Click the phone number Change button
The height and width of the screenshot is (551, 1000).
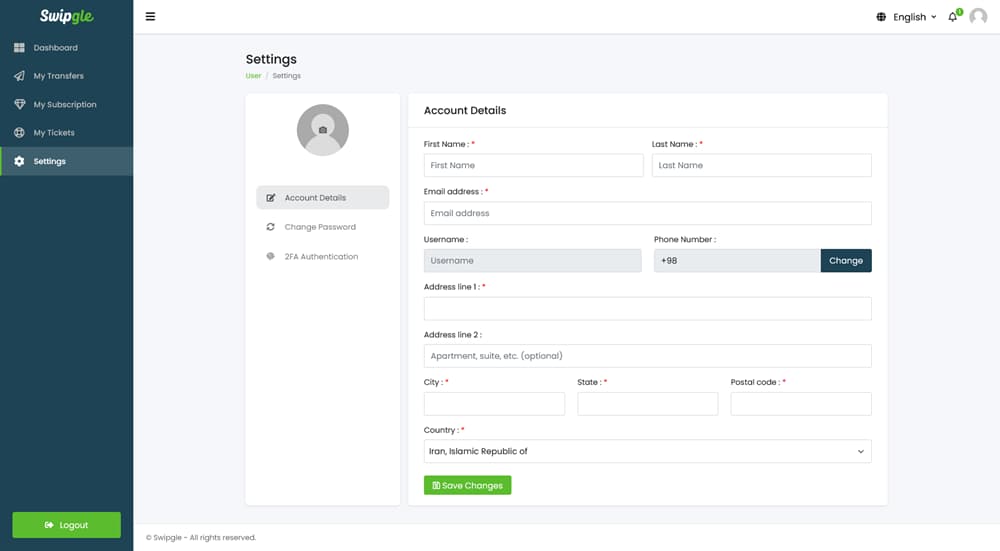[x=846, y=261]
